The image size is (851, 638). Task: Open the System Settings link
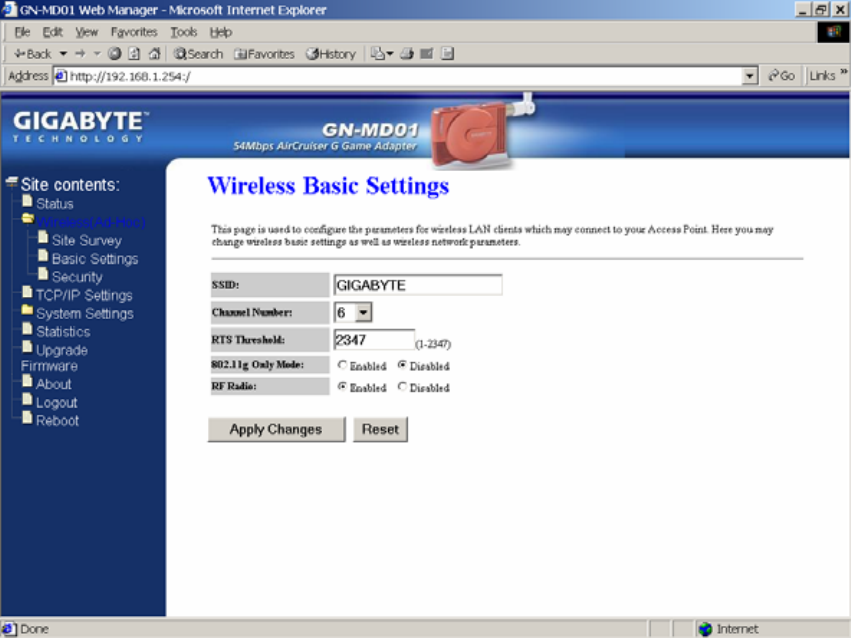85,314
